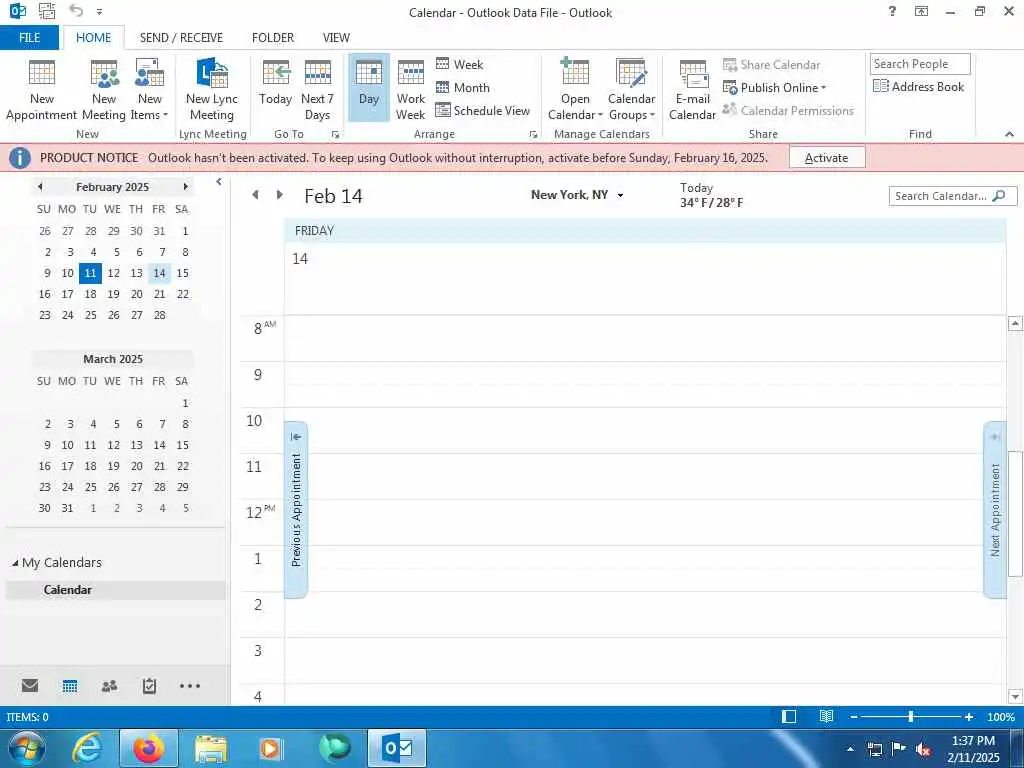Screen dimensions: 1024x768
Task: Click the Activate button
Action: [827, 157]
